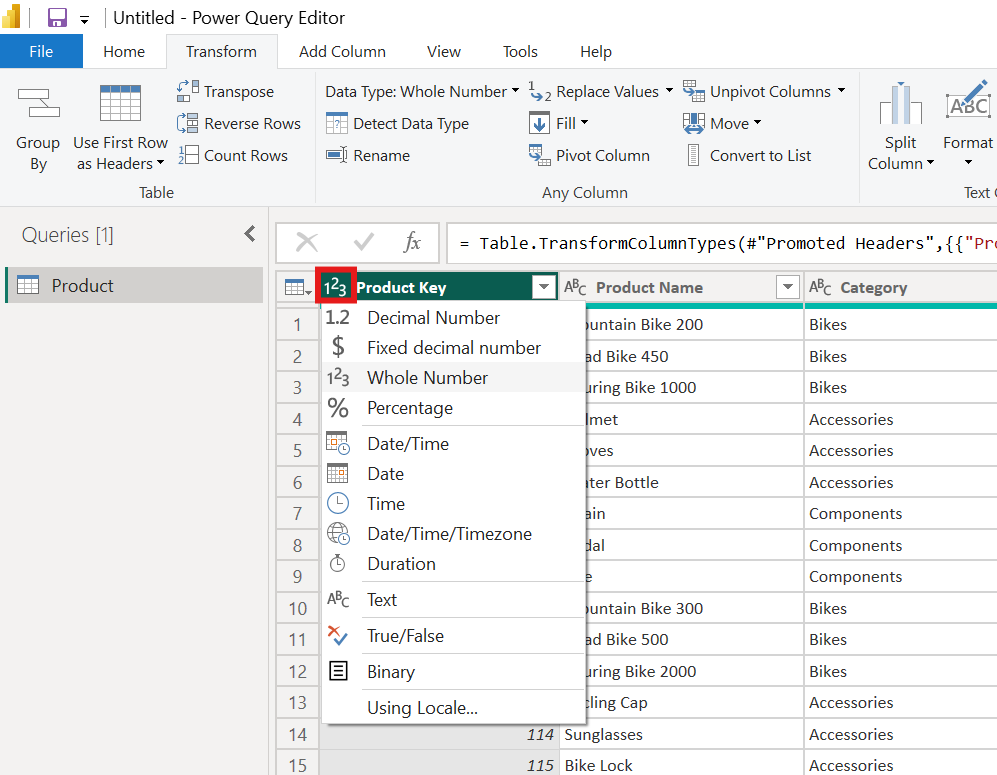Confirm the formula with the checkmark
Viewport: 997px width, 775px height.
(x=364, y=242)
